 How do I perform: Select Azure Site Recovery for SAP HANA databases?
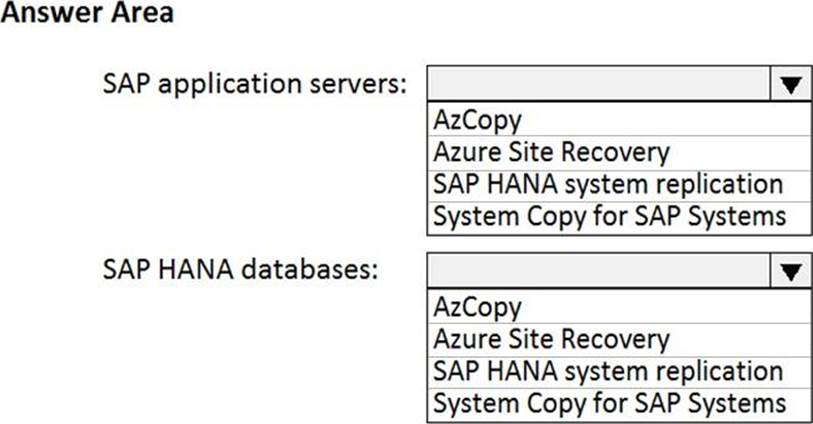(x=550, y=337)
